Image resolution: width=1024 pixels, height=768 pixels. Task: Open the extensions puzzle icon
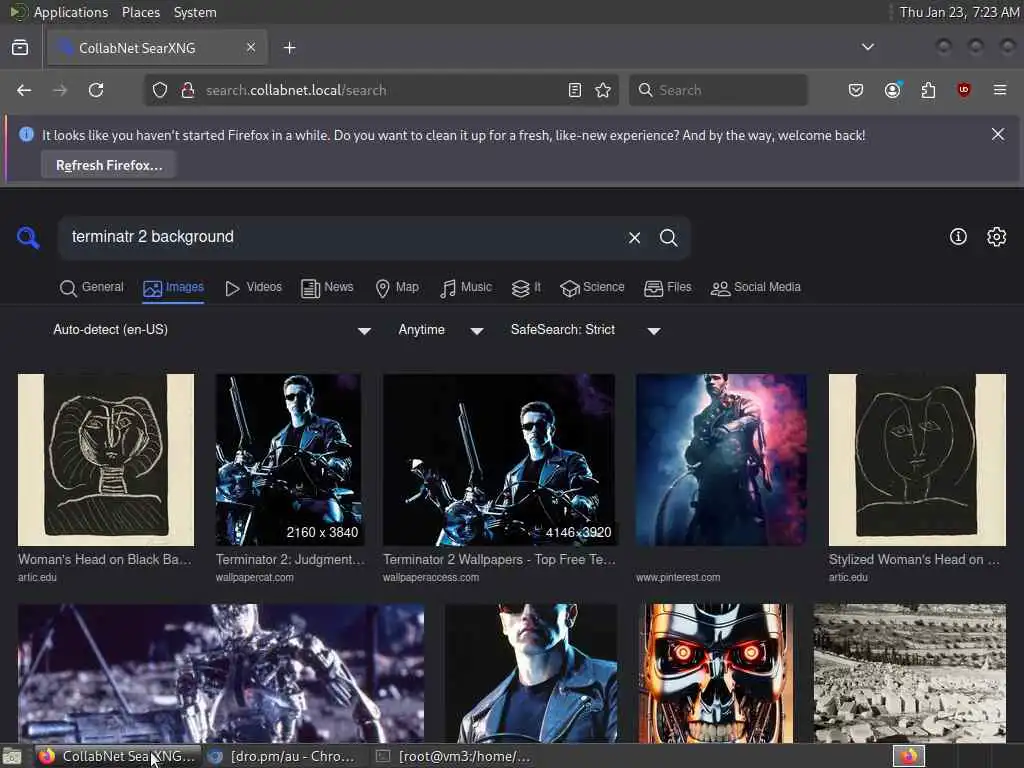click(x=928, y=90)
